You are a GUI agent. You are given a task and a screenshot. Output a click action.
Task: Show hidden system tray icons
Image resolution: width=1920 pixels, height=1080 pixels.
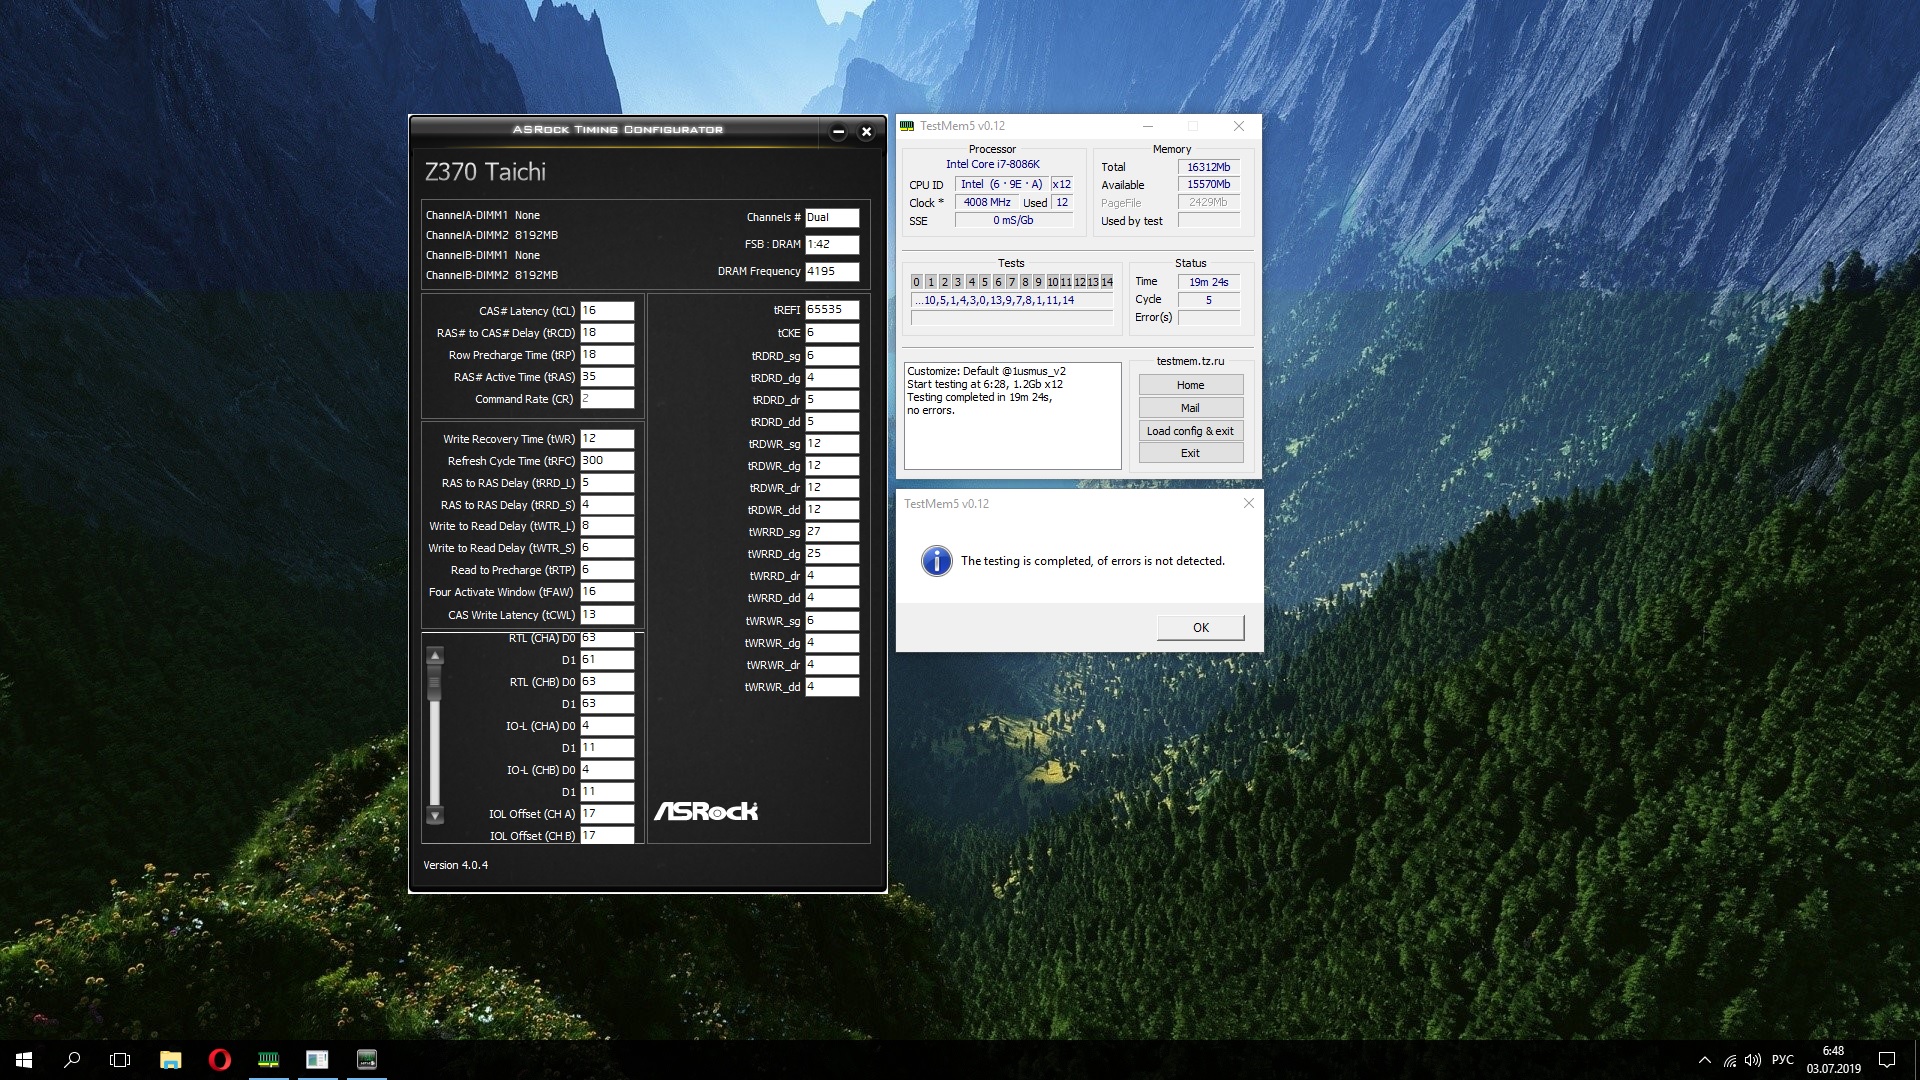coord(1704,1060)
